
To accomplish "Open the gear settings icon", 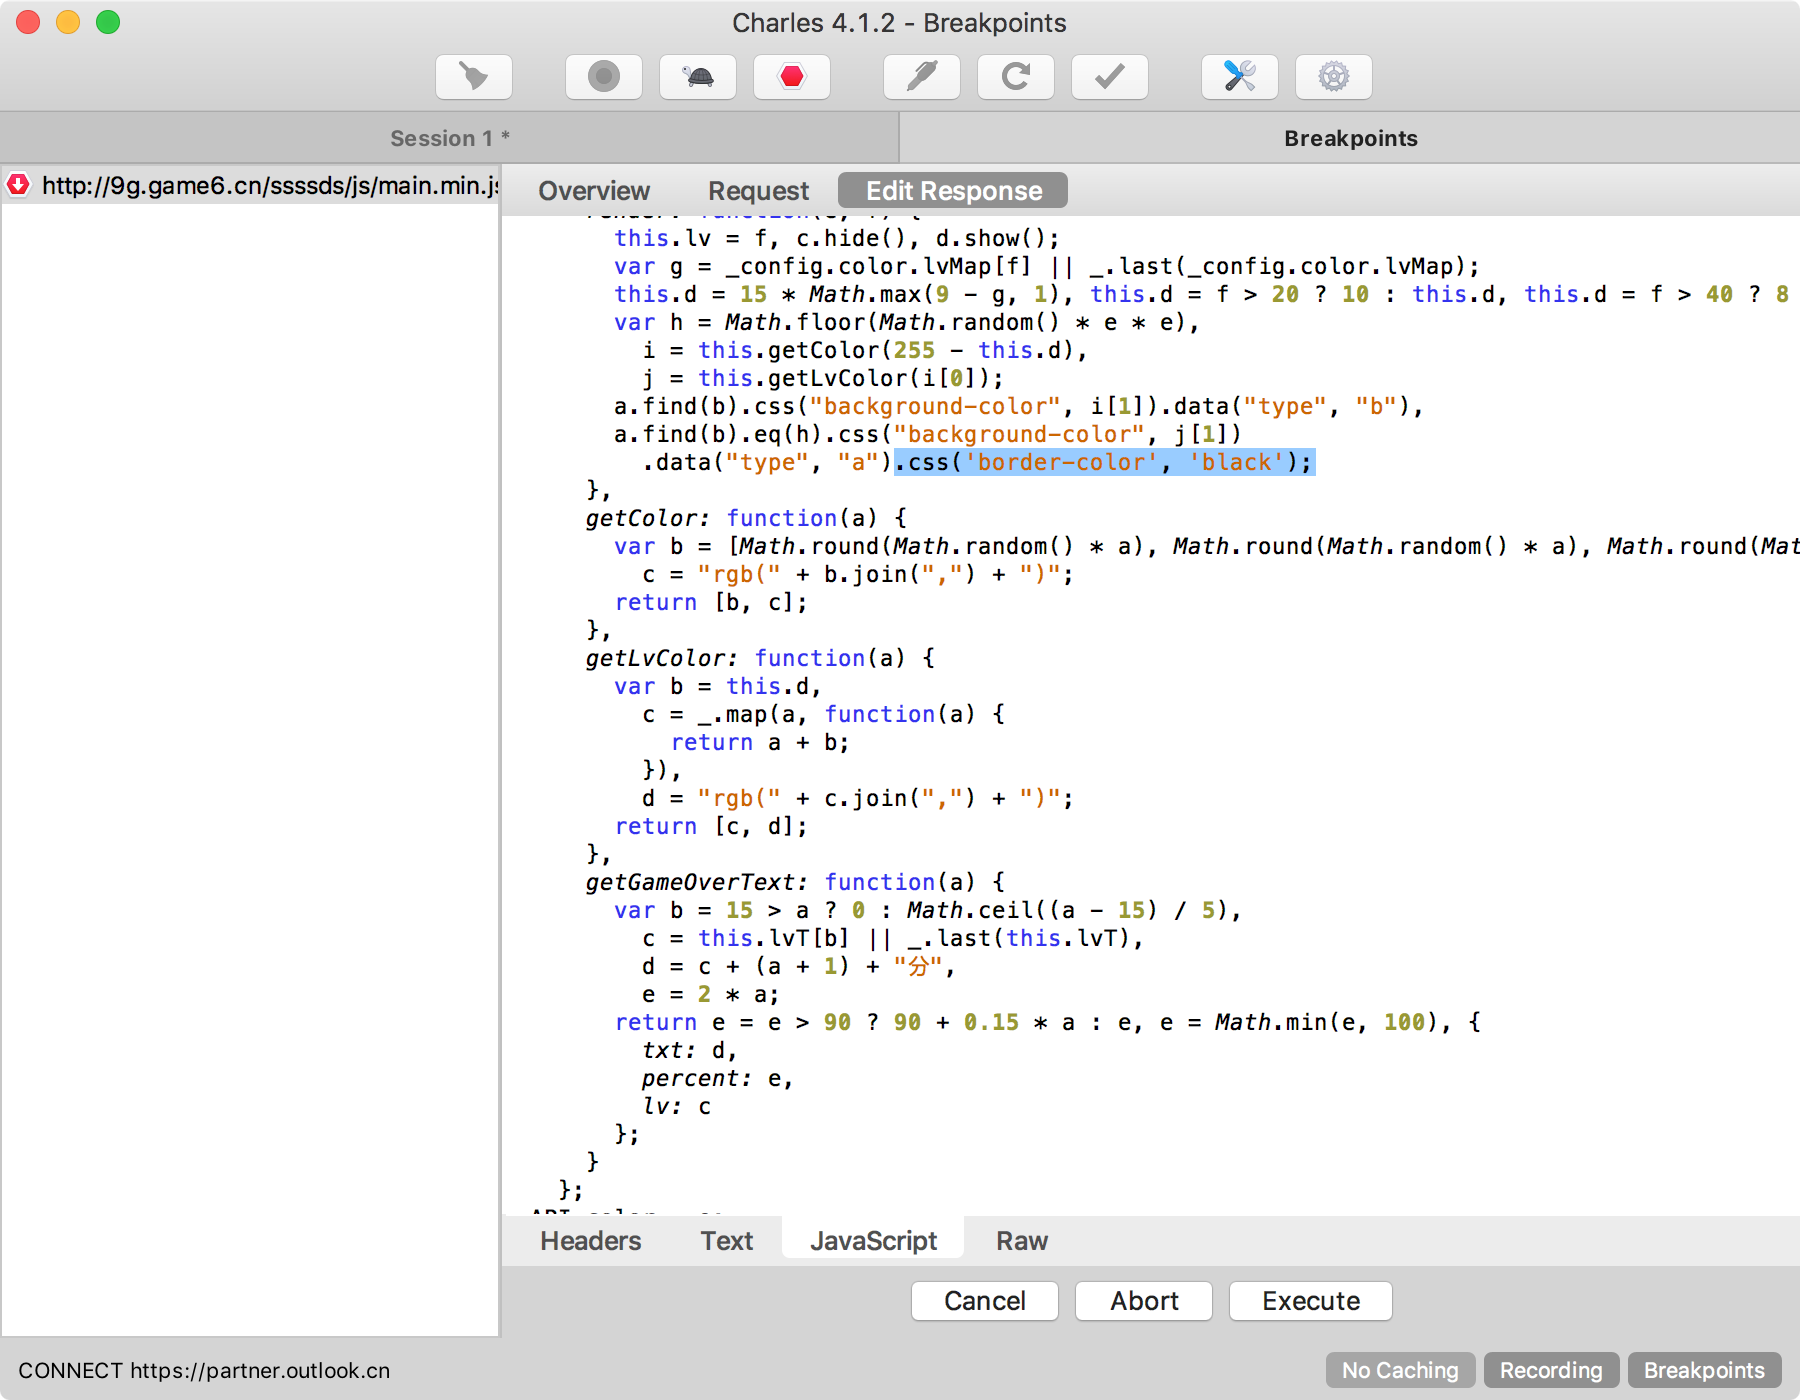I will pos(1333,77).
